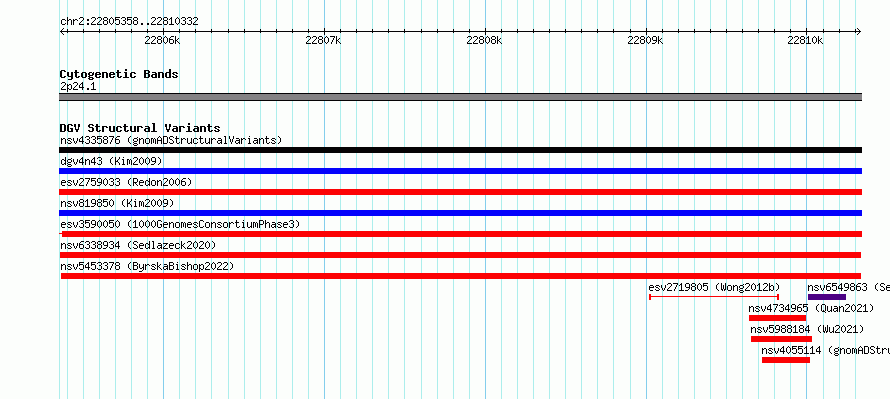Open the nsv5988184 (Wu2021) label
This screenshot has height=399, width=890.
(807, 329)
